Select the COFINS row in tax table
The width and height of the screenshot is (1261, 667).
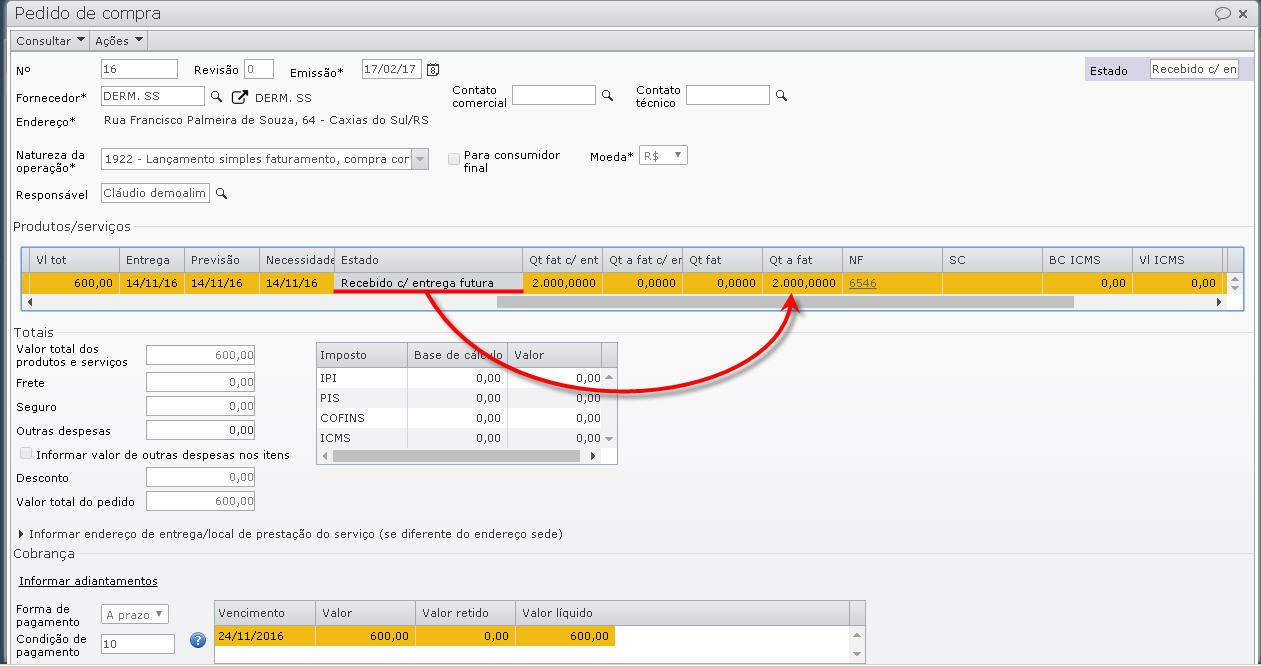coord(460,418)
